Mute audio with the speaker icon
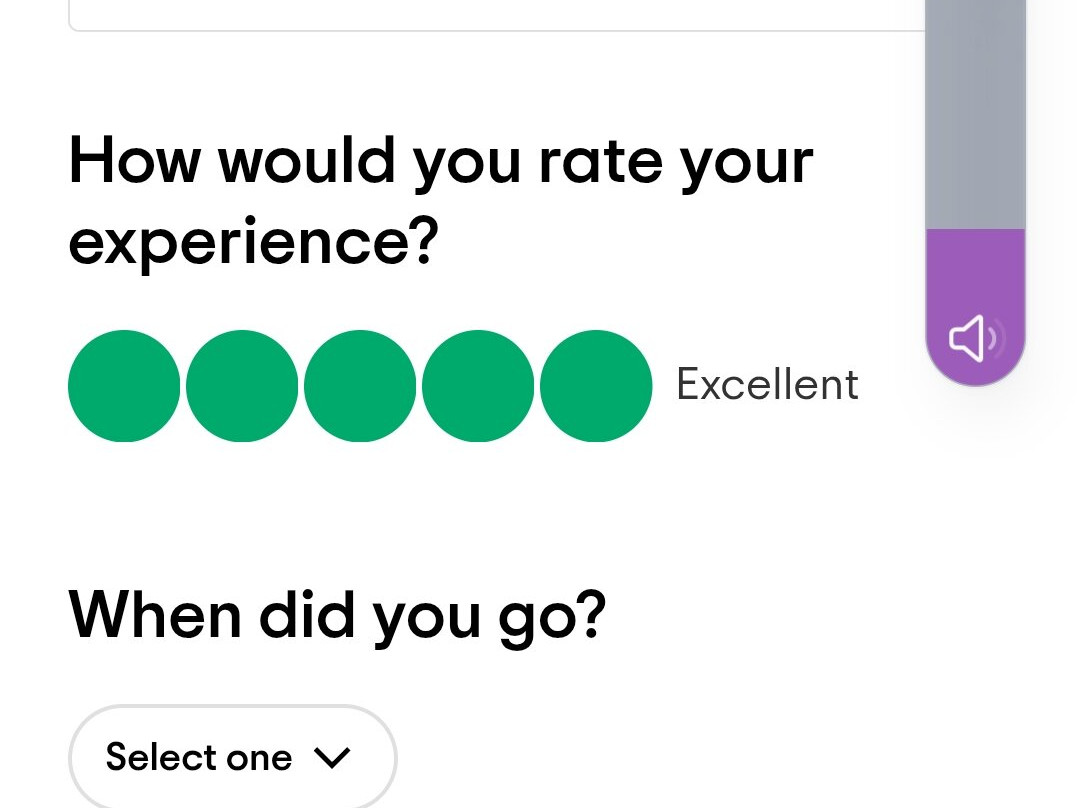Screen dimensions: 1080x808 click(x=975, y=338)
